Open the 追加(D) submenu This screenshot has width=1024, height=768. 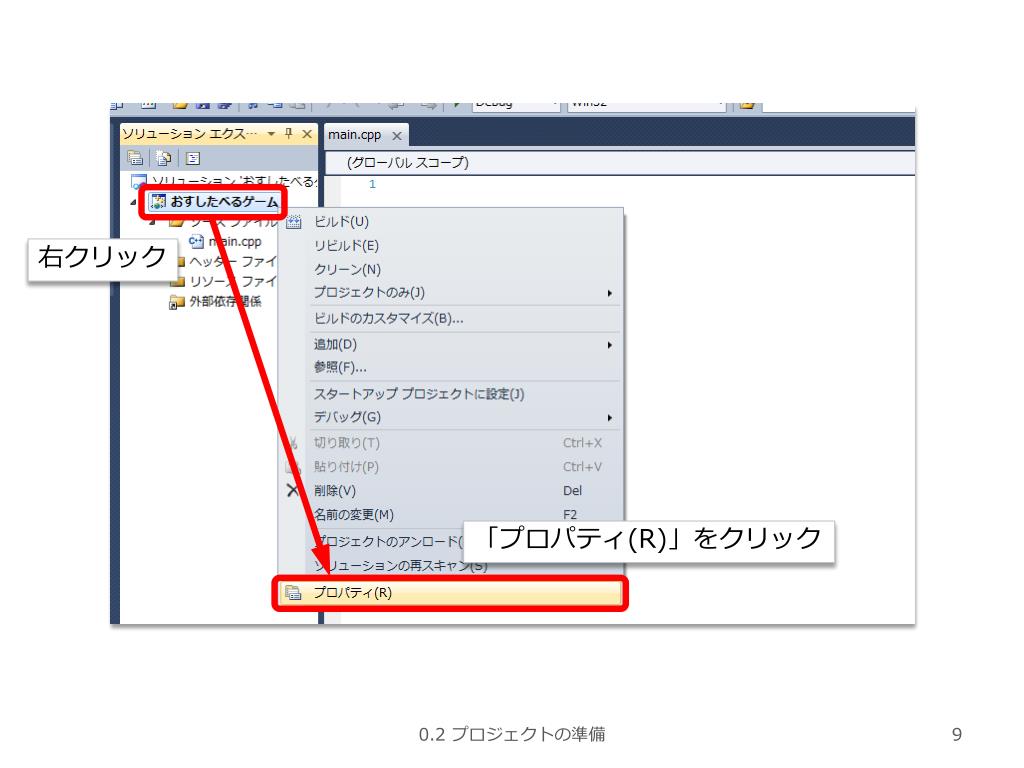tap(451, 344)
